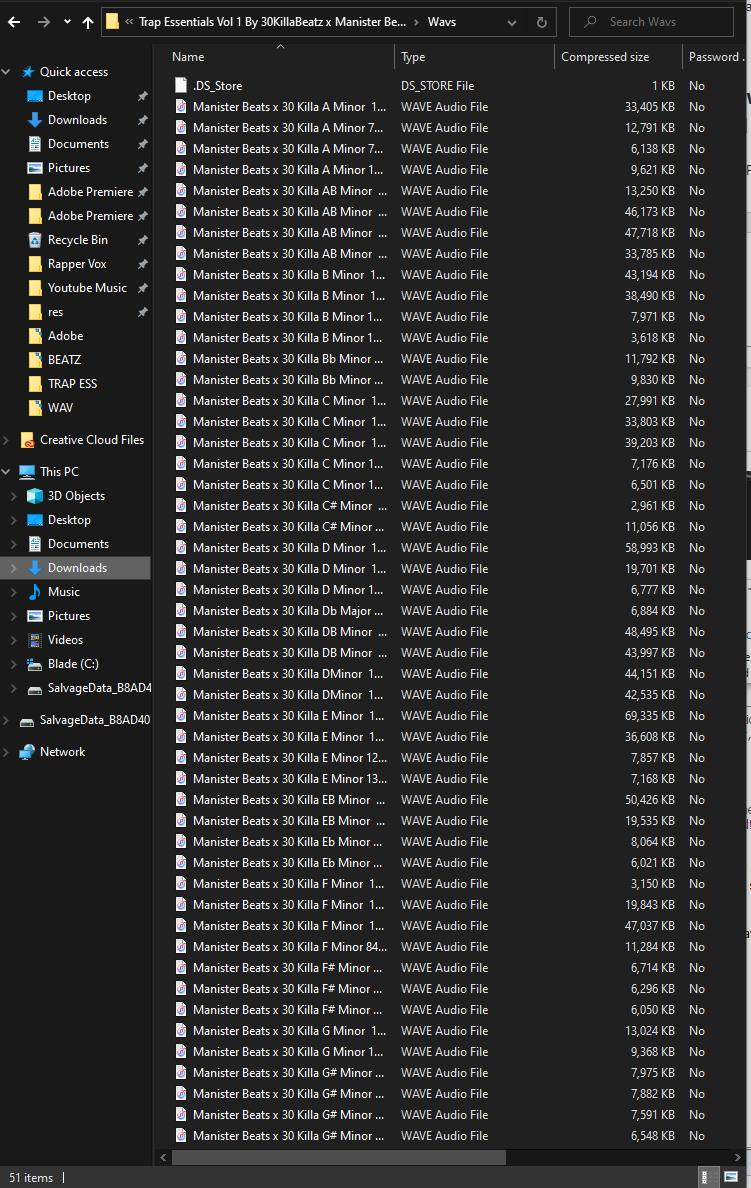
Task: Switch to details view in status bar
Action: [708, 1177]
